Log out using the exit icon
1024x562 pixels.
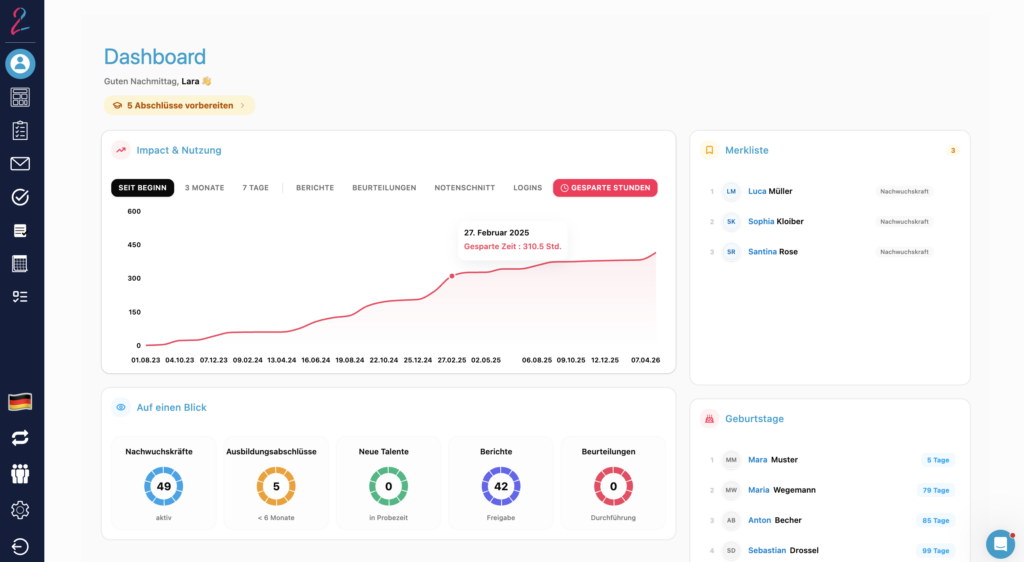point(20,546)
